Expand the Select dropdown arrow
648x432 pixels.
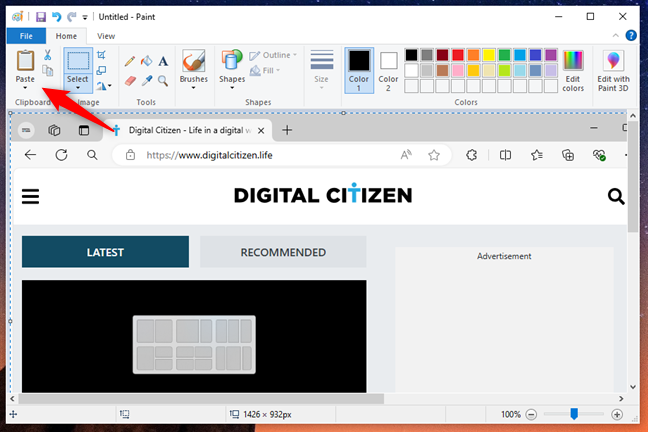(78, 88)
